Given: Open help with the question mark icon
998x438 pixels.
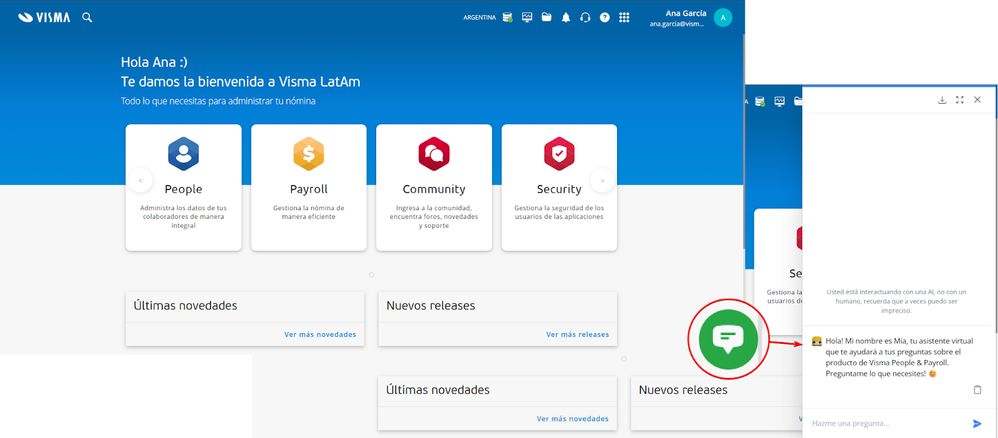Looking at the screenshot, I should pyautogui.click(x=605, y=18).
